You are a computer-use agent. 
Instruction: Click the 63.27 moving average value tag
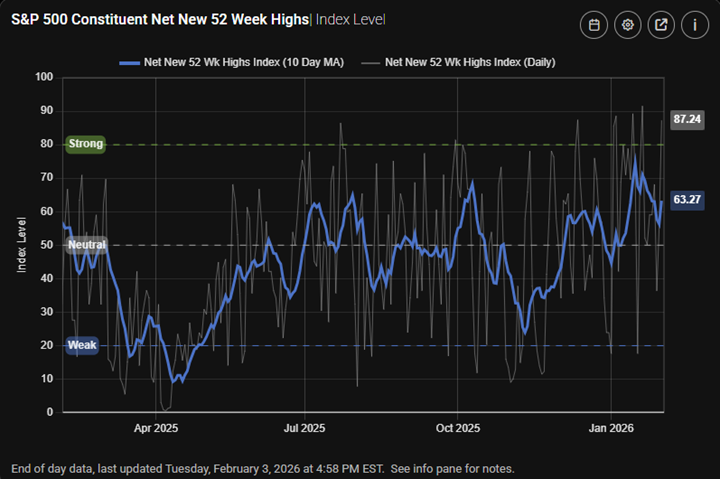687,200
